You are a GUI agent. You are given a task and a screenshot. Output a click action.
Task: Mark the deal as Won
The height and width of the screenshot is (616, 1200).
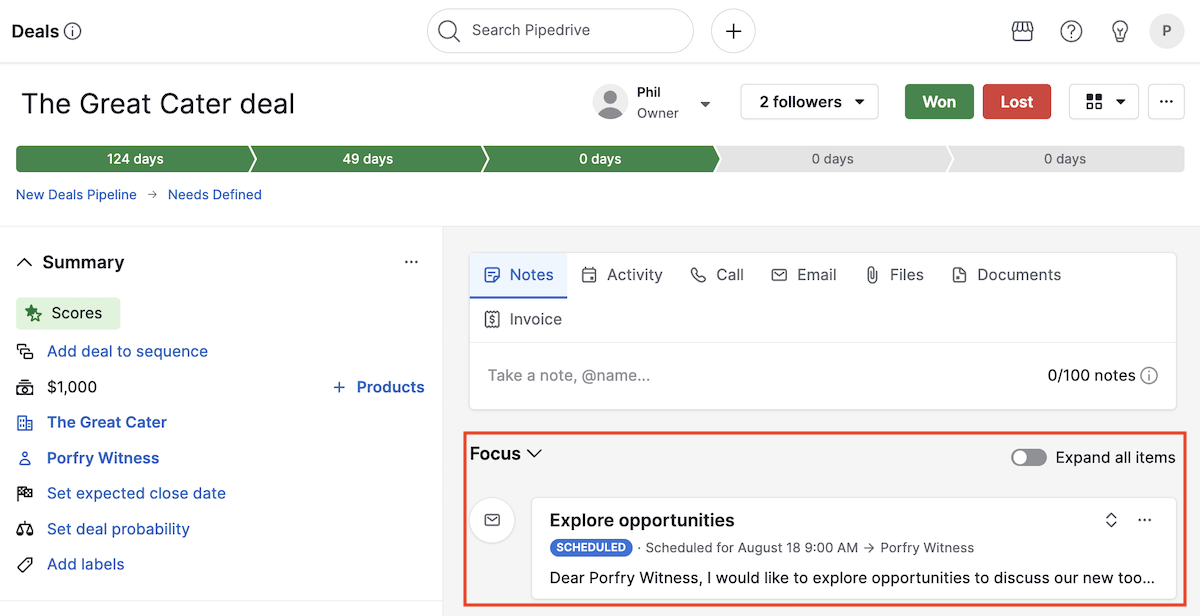pos(939,102)
